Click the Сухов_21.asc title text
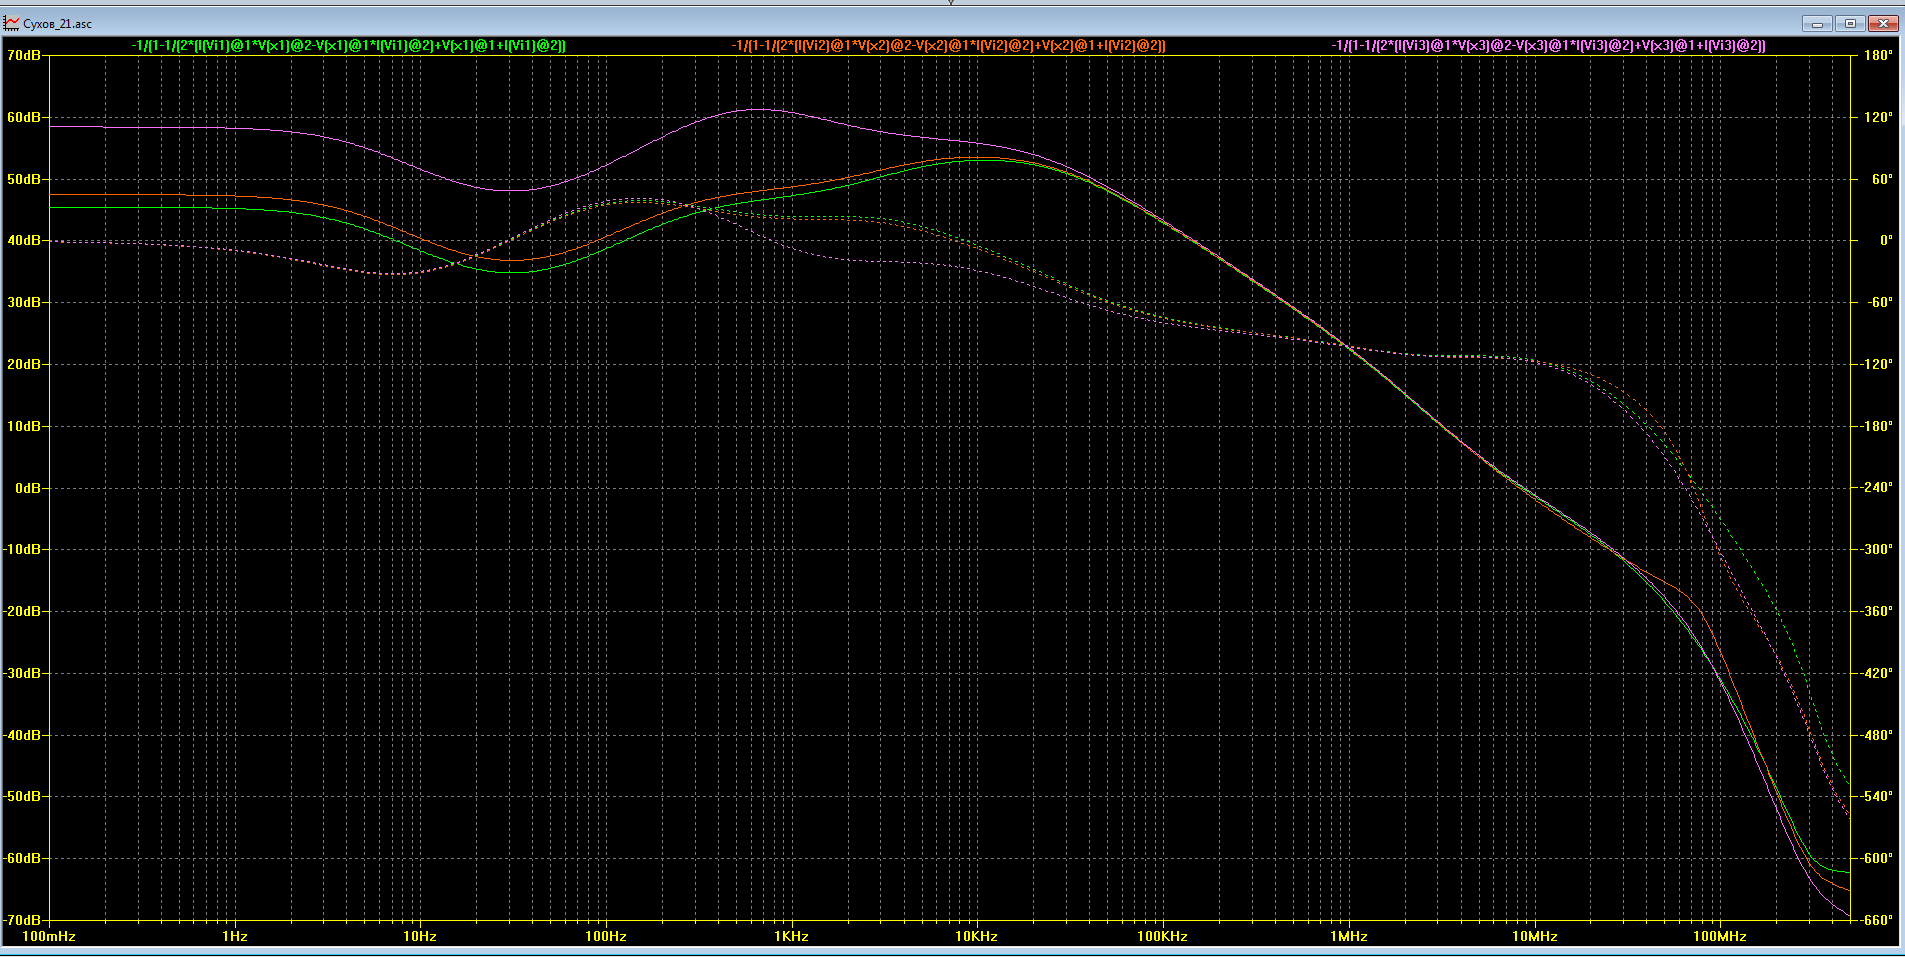1905x957 pixels. (58, 24)
